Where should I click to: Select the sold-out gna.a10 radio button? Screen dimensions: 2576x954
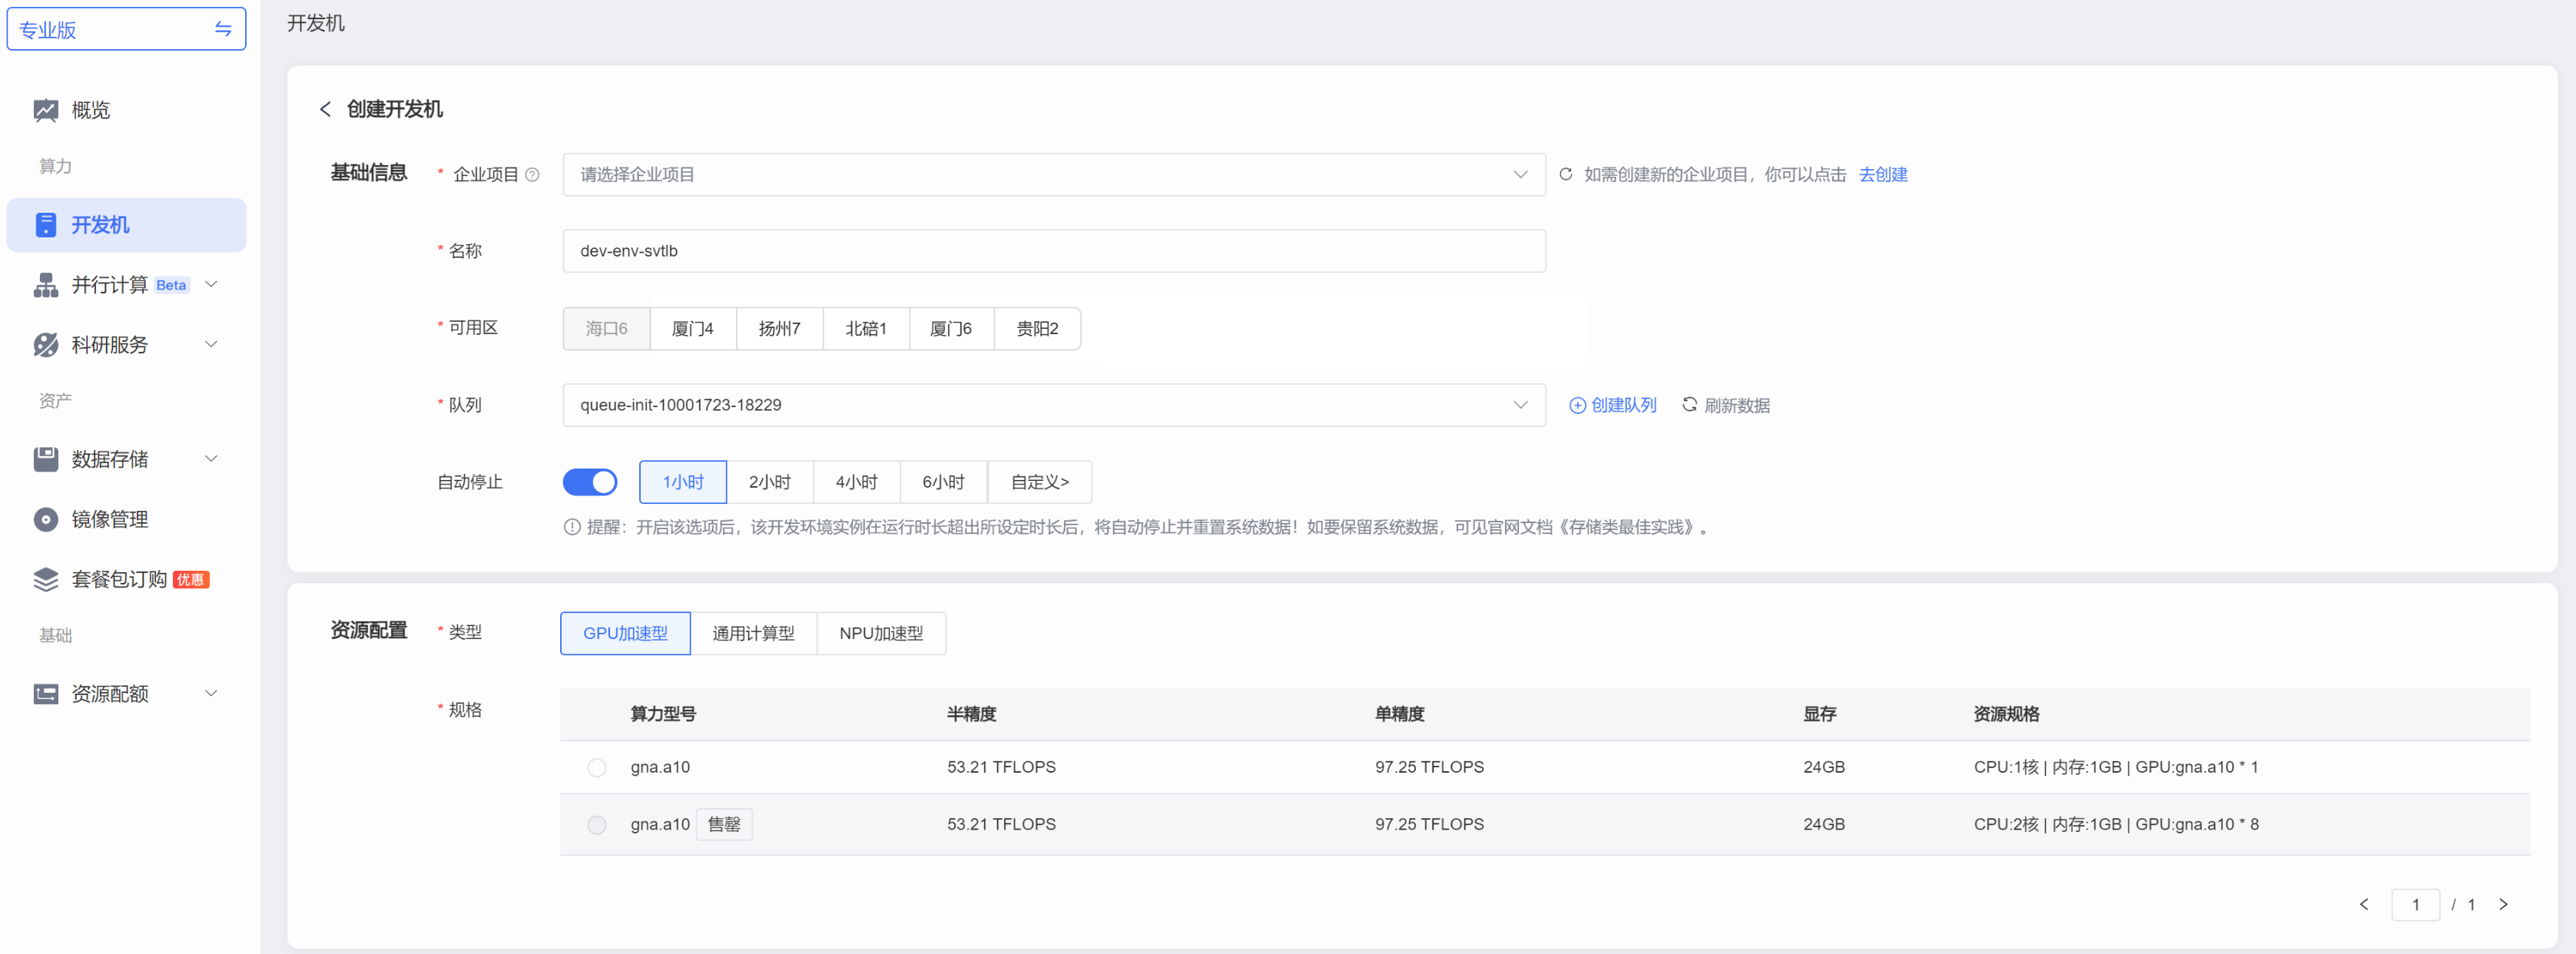[597, 824]
